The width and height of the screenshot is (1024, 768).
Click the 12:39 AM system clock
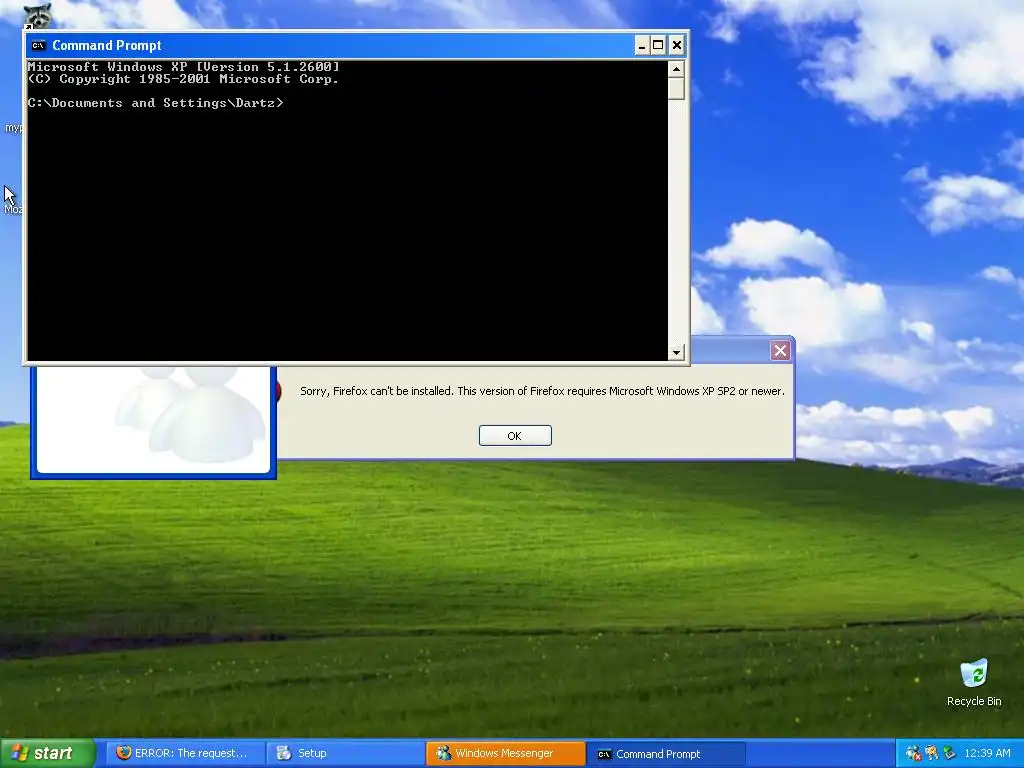click(x=987, y=753)
